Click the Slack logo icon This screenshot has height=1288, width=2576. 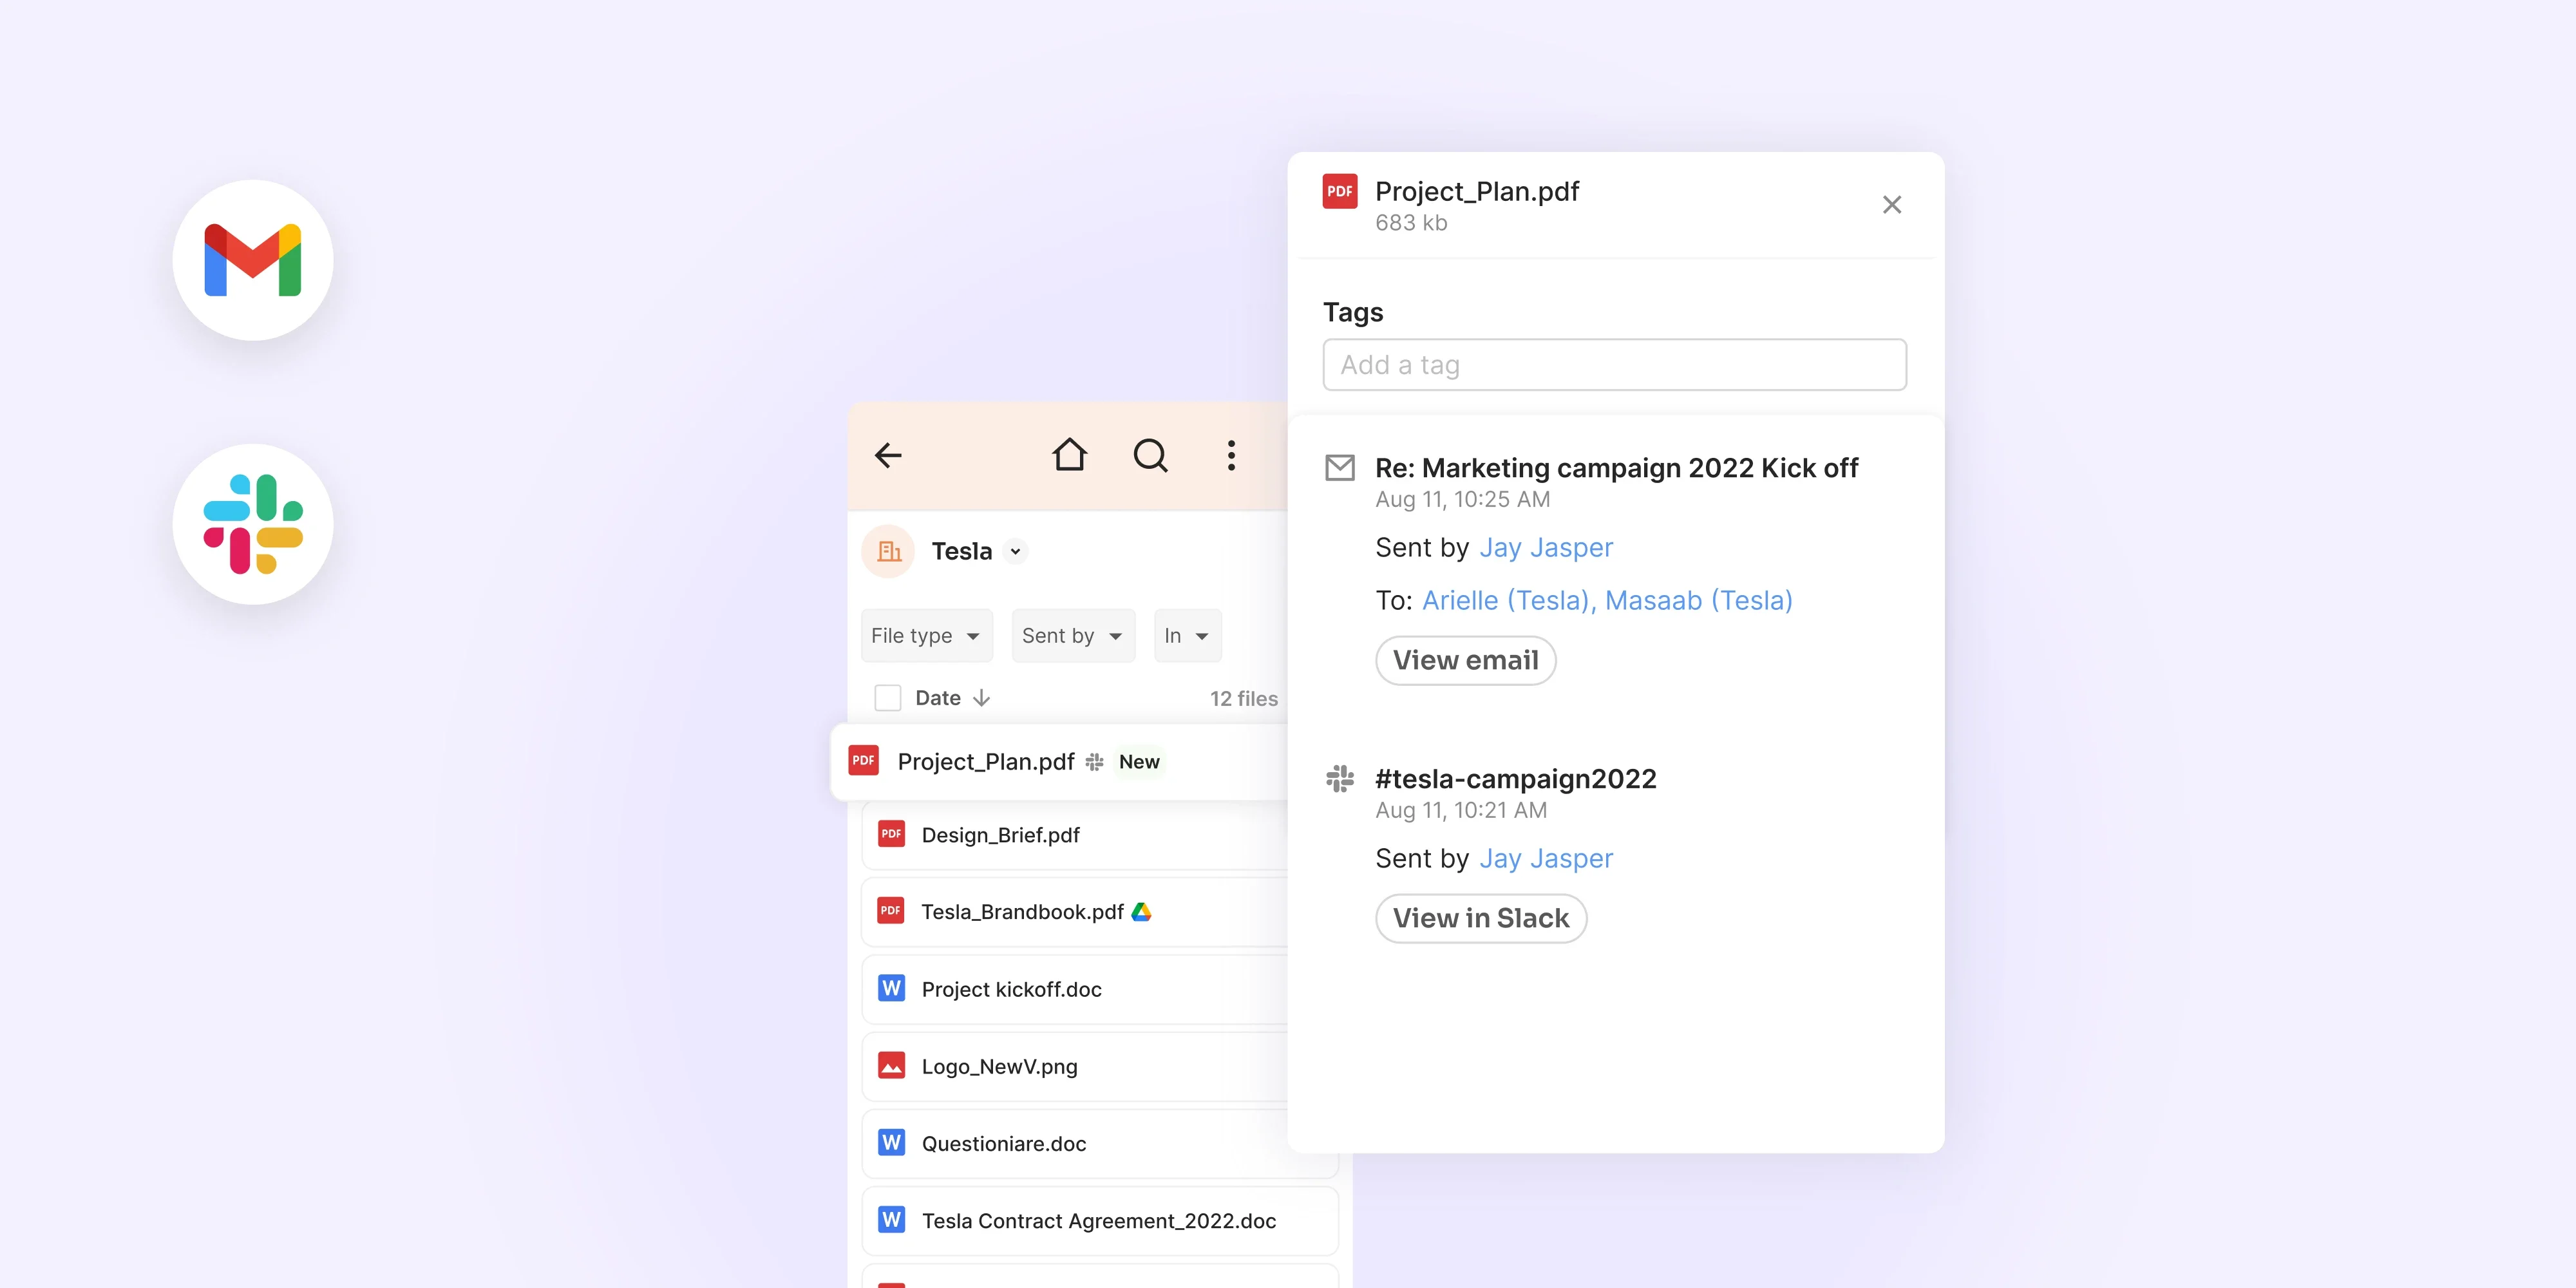(252, 524)
